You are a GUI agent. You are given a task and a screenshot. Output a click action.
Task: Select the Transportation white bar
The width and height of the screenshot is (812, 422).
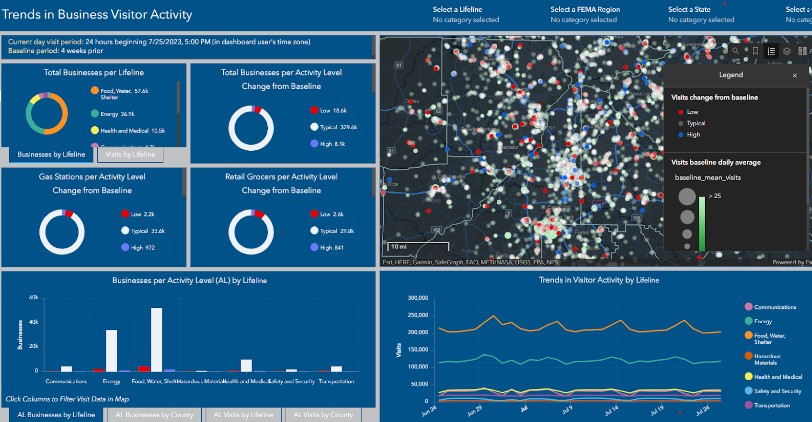point(337,369)
